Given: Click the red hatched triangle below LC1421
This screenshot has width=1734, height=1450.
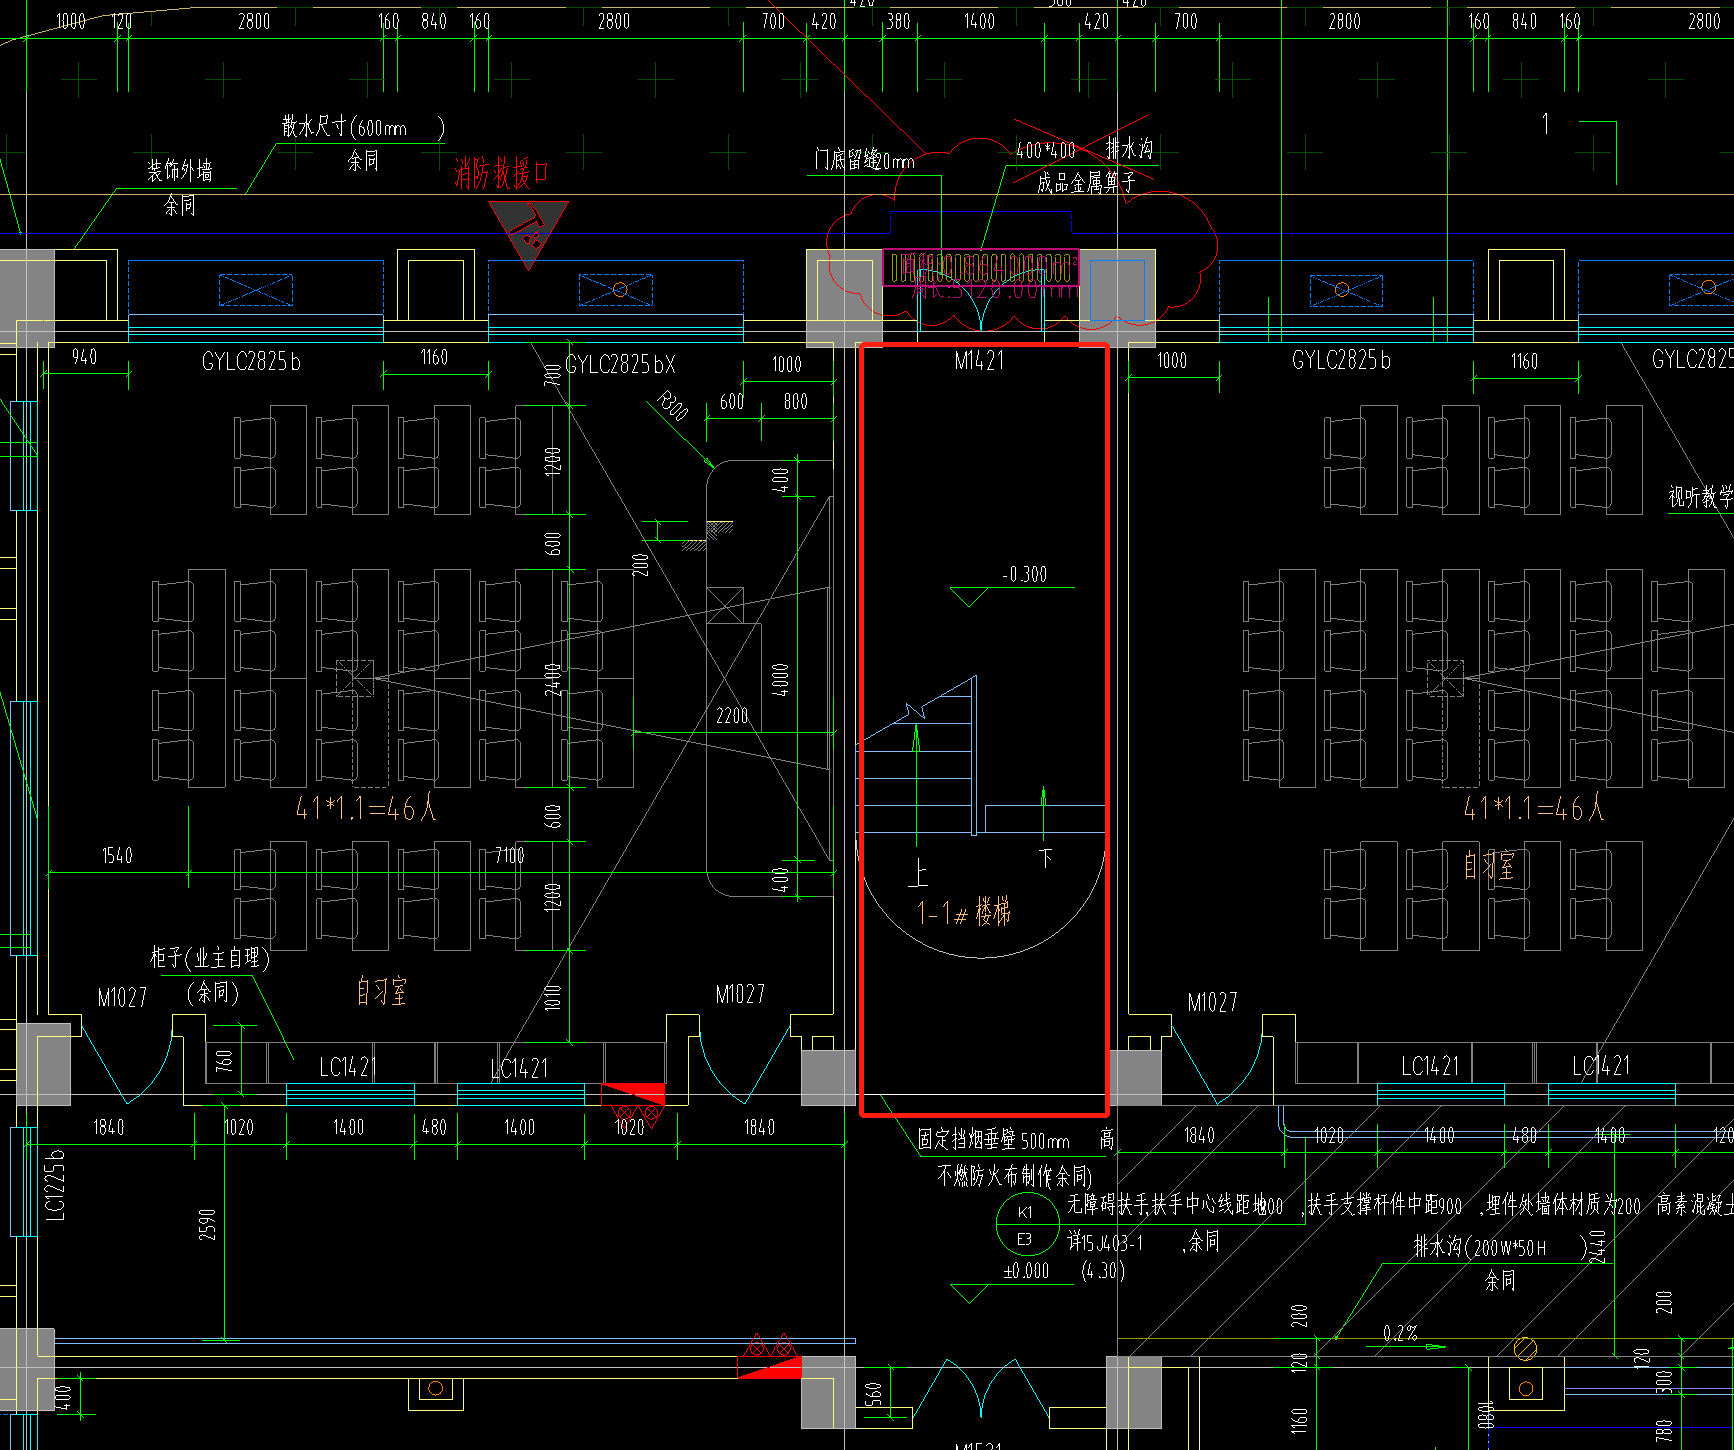Looking at the screenshot, I should (x=634, y=1094).
